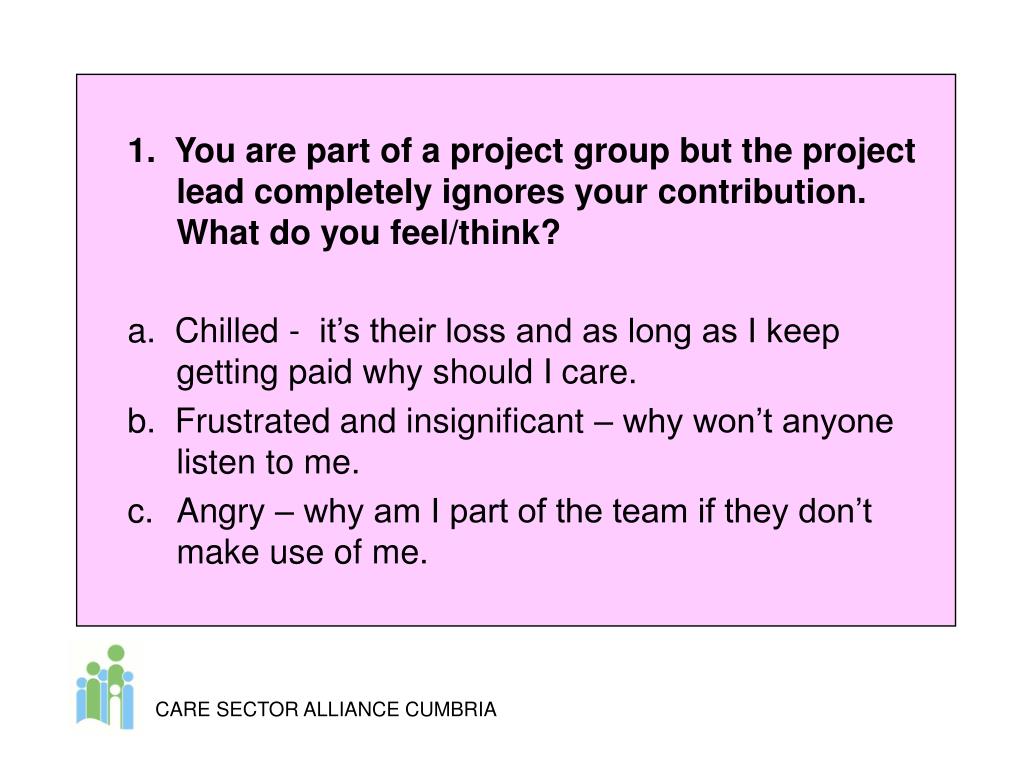Click the line 'listen to me.'

point(268,462)
